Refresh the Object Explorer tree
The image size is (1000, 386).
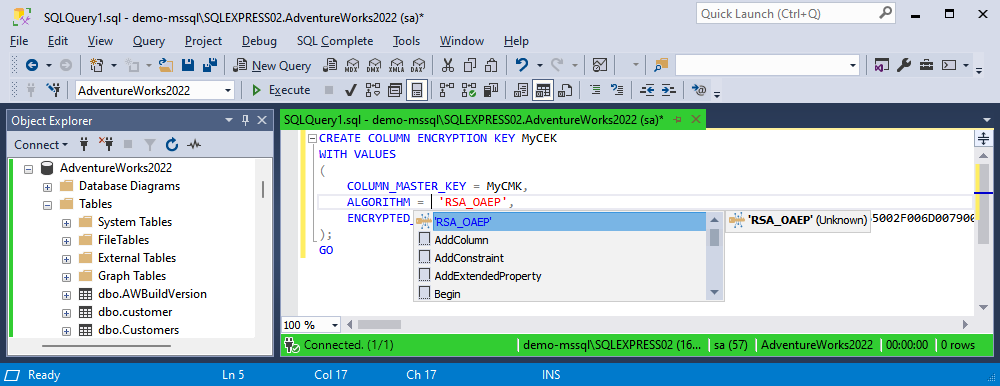pos(172,145)
